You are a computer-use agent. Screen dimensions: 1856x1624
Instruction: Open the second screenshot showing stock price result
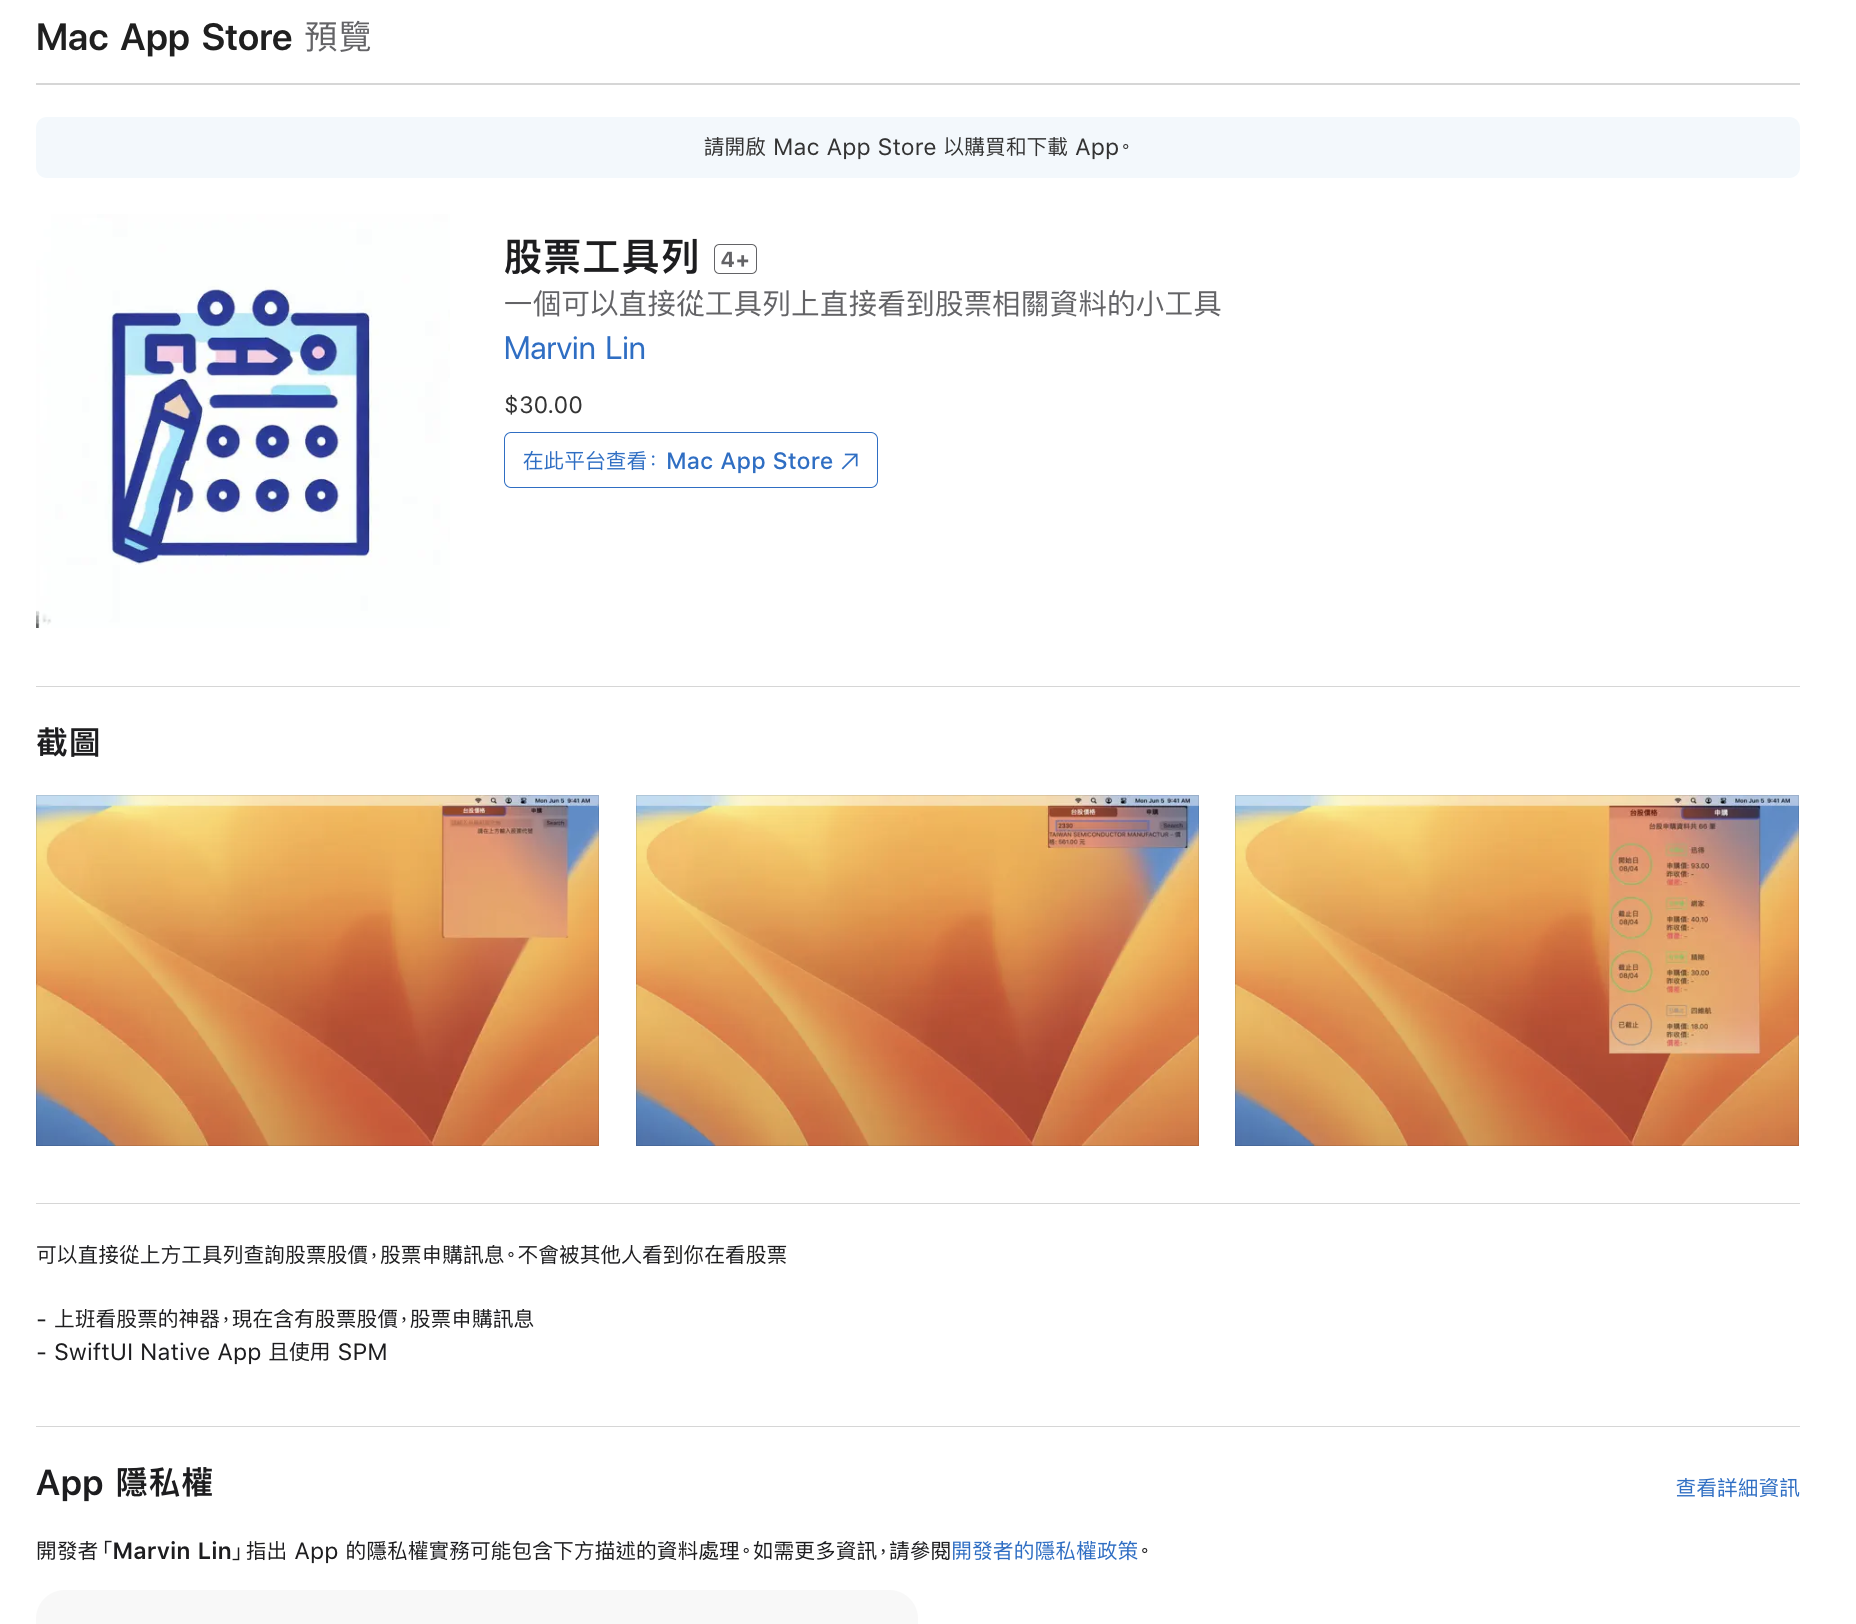pyautogui.click(x=917, y=970)
